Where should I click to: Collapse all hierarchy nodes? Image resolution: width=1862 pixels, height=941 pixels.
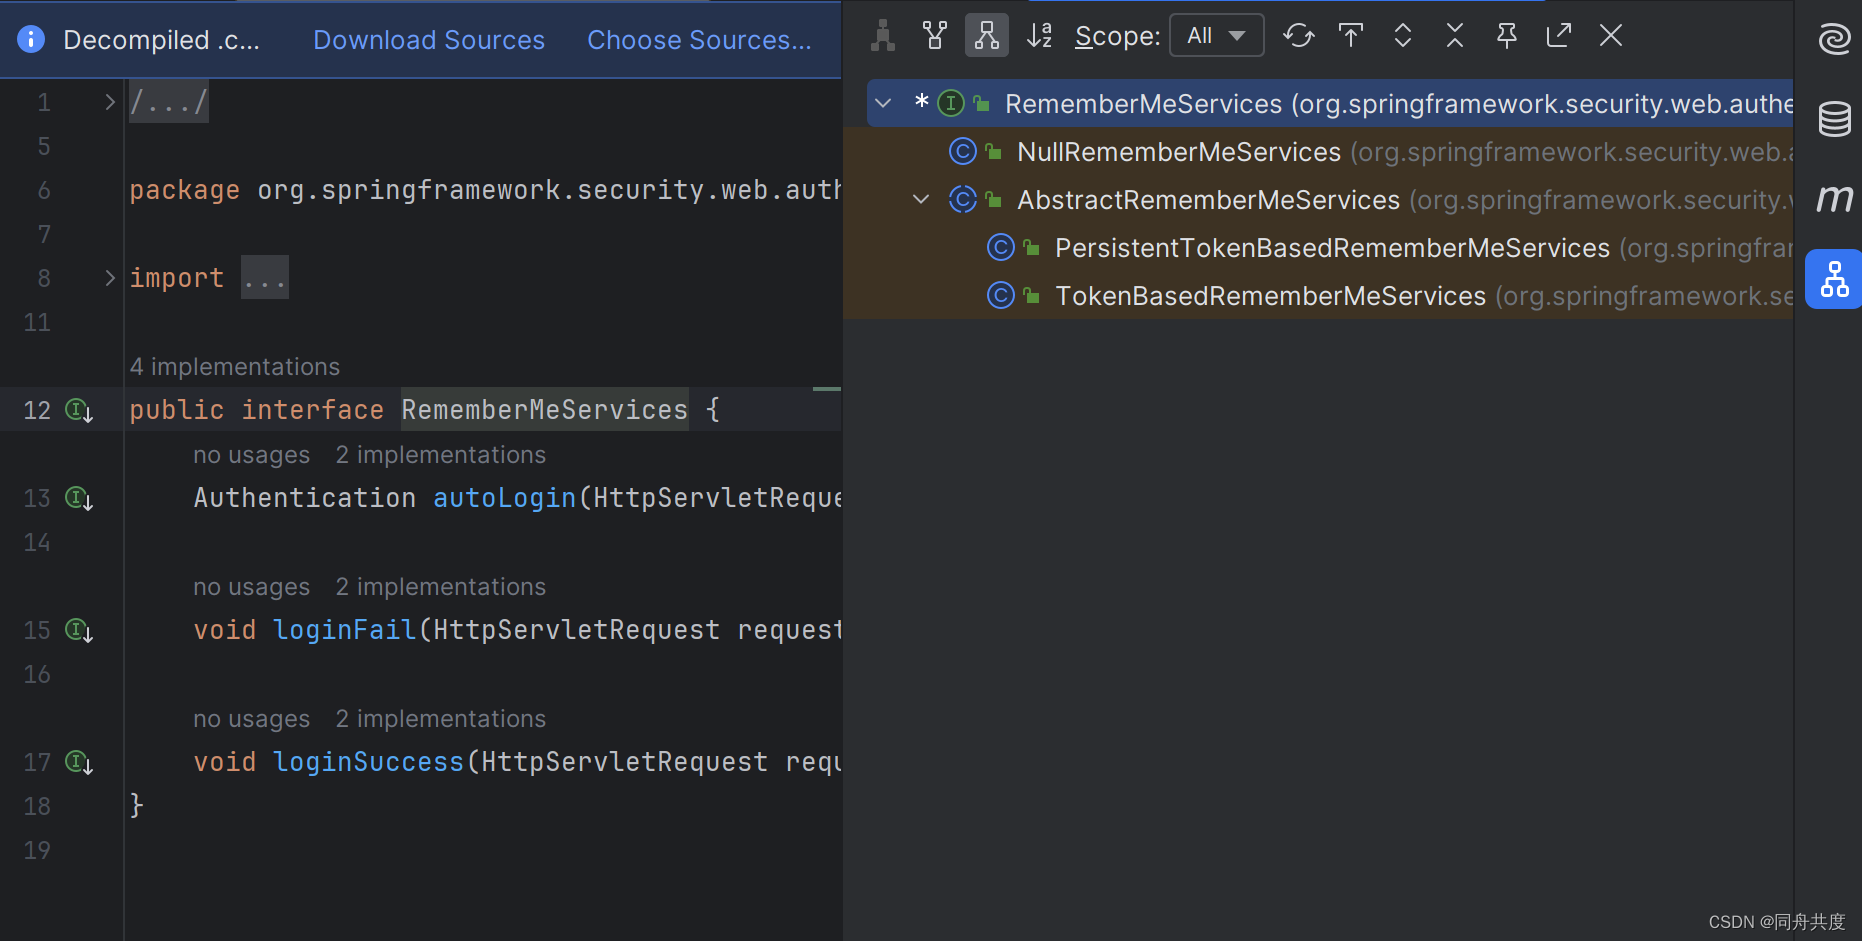[x=1455, y=36]
